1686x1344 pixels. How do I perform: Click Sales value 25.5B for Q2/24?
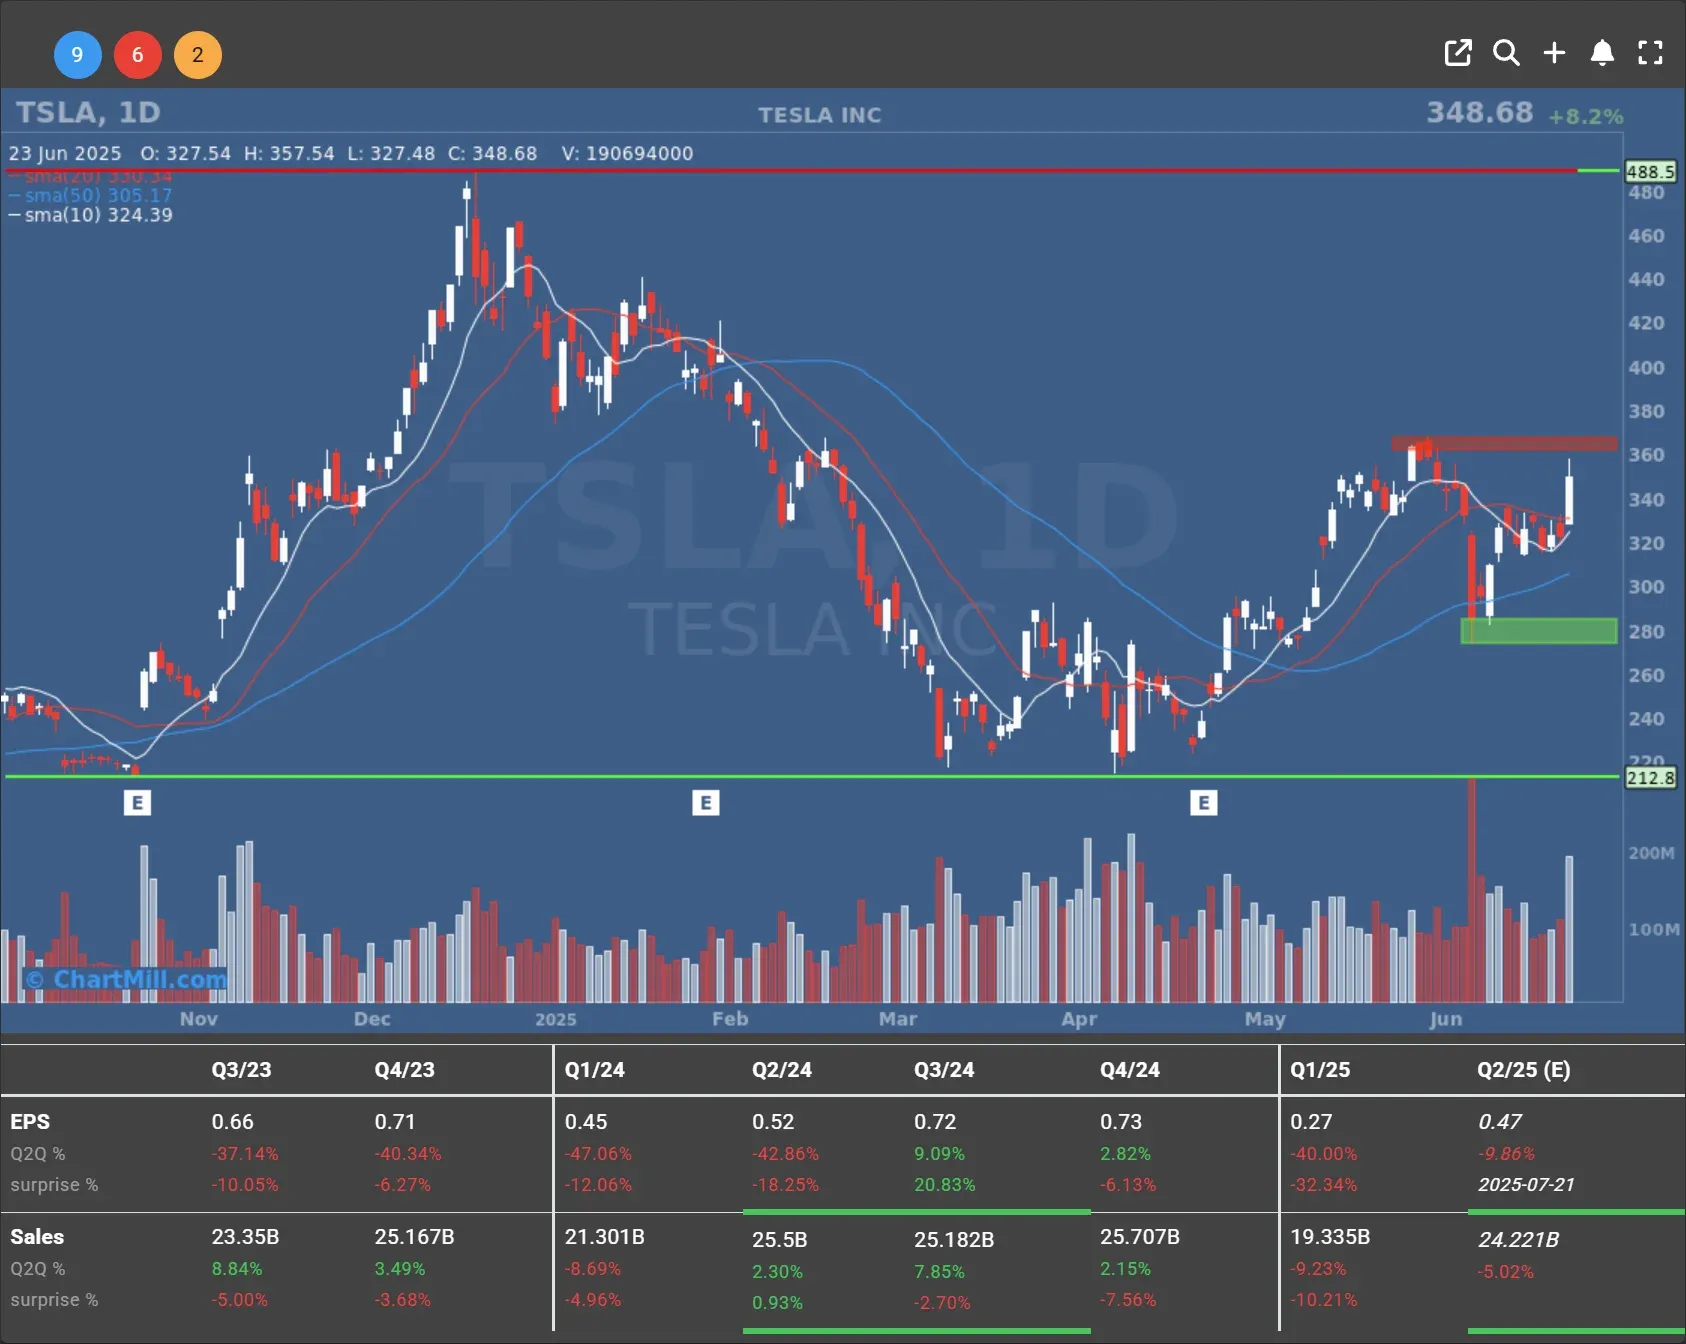tap(780, 1240)
